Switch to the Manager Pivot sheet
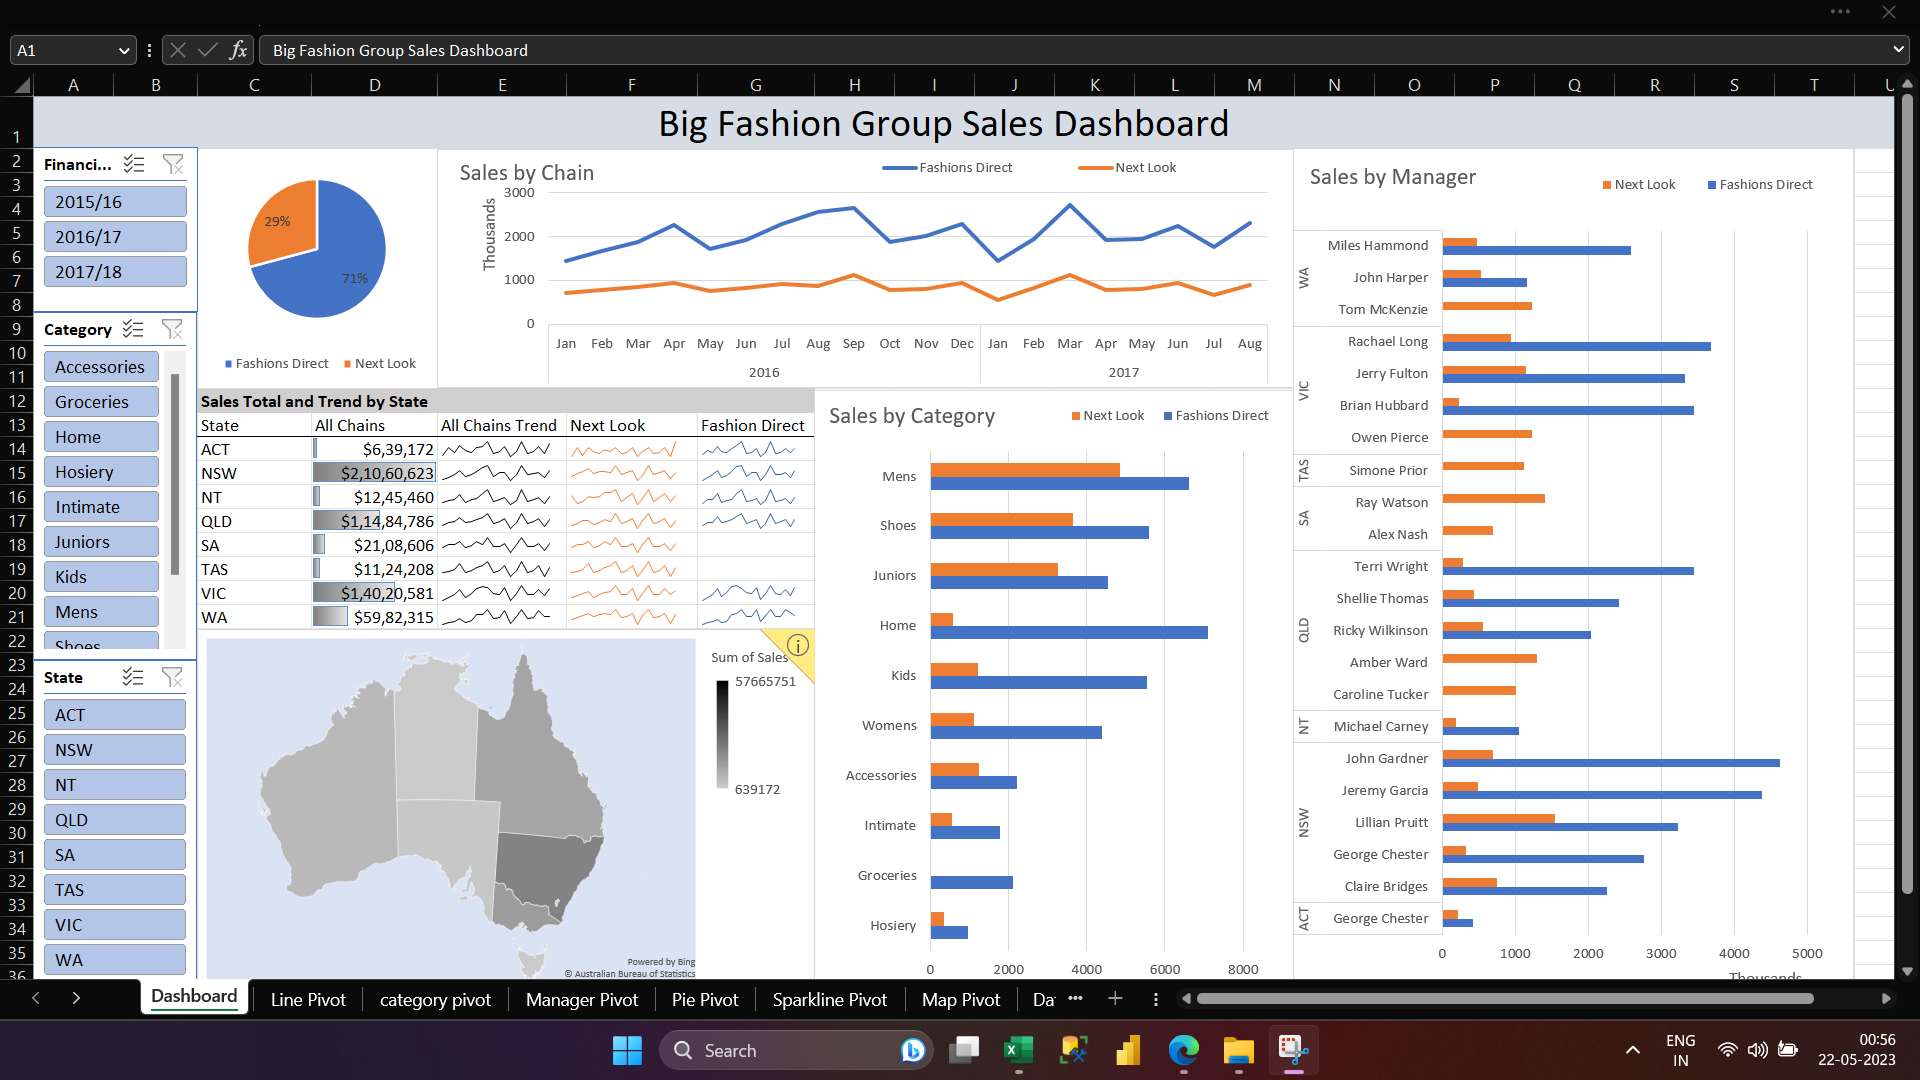Image resolution: width=1920 pixels, height=1080 pixels. (581, 999)
